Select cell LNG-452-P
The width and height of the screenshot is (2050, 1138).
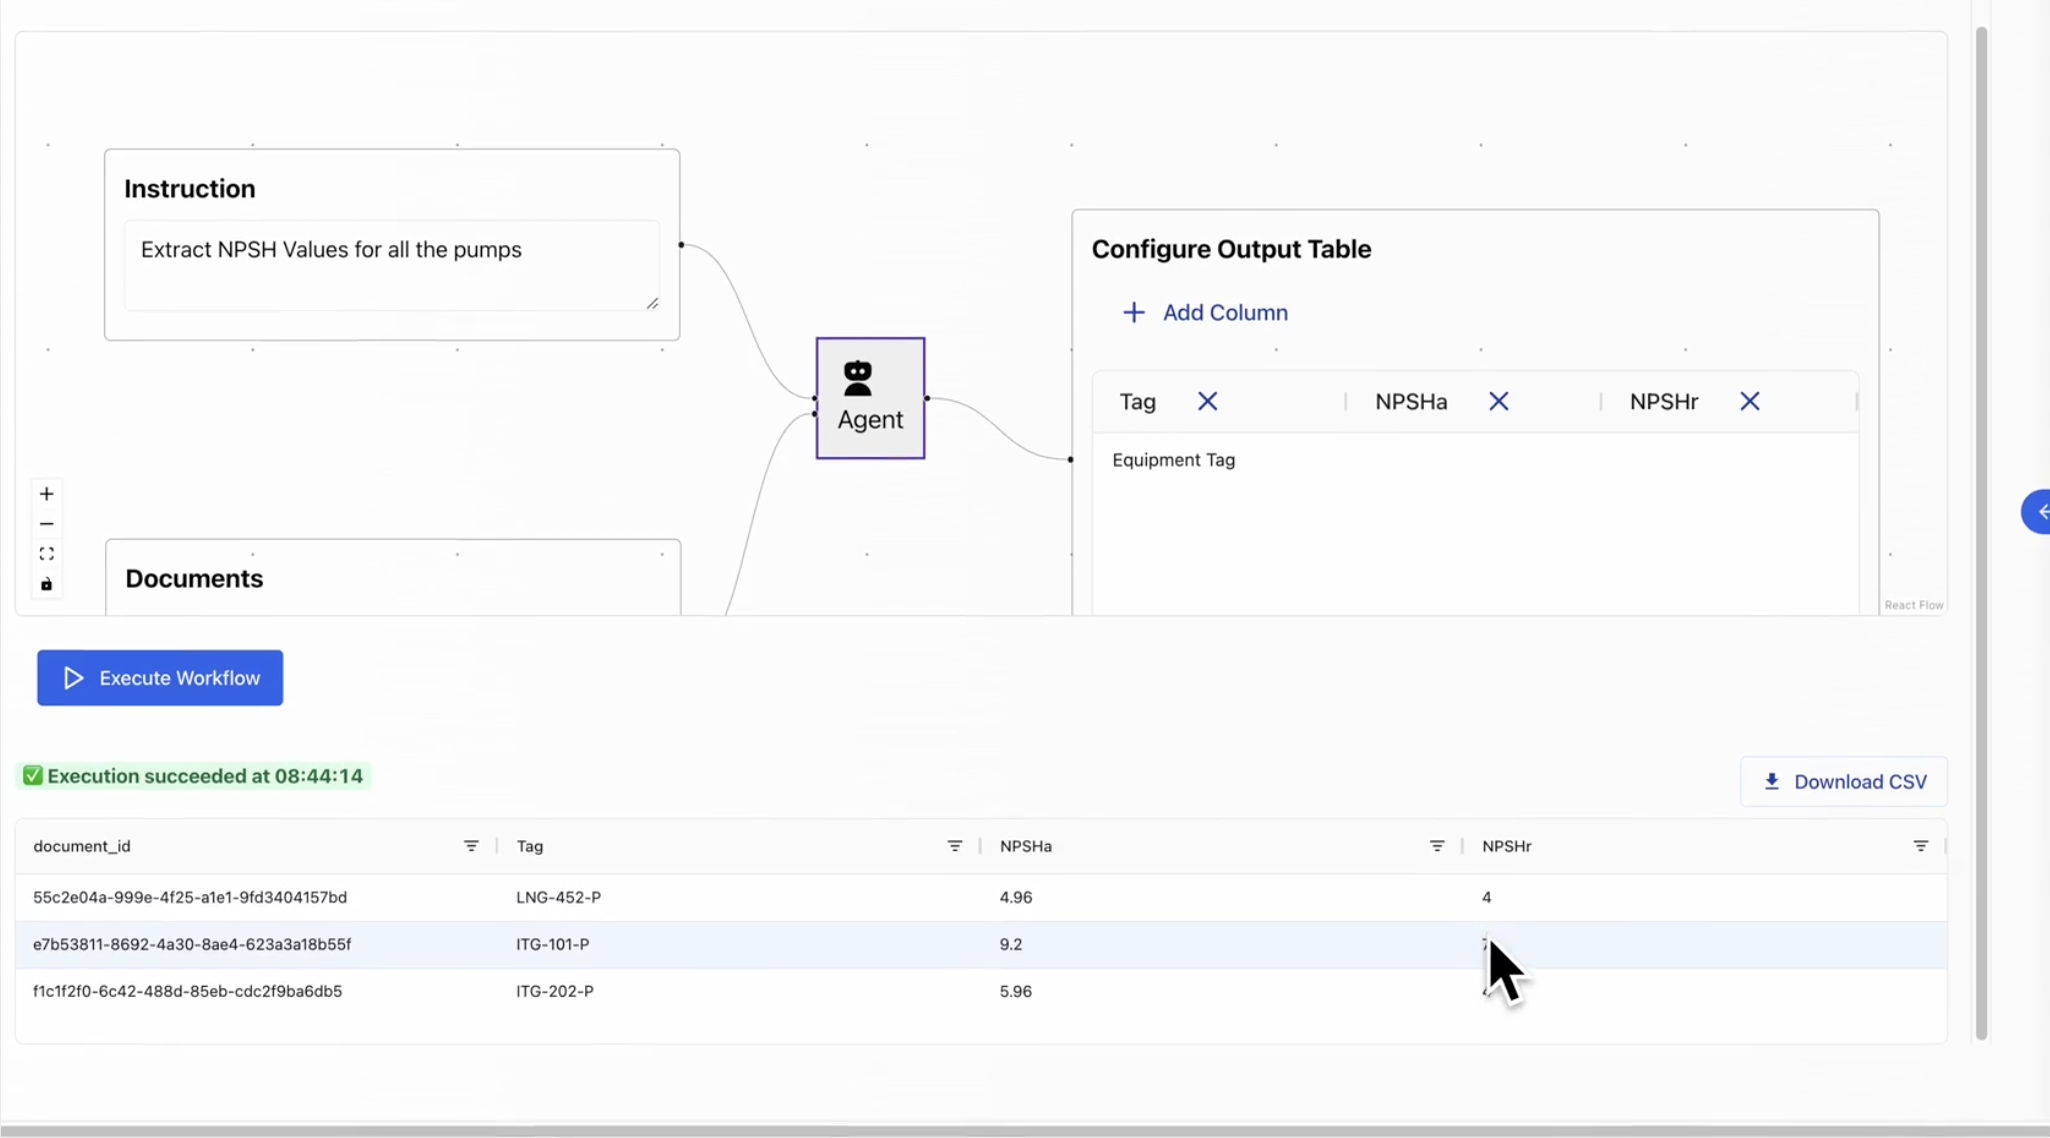click(x=558, y=897)
